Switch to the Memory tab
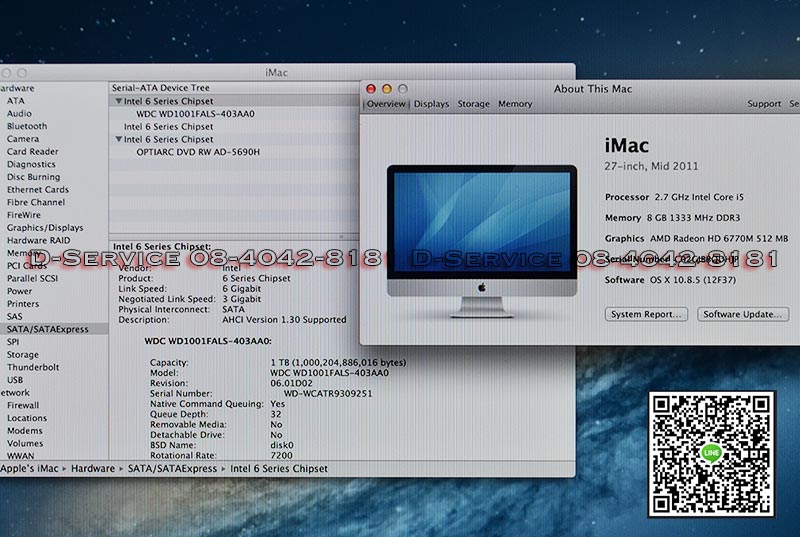Screen dimensions: 800x537 coord(515,104)
